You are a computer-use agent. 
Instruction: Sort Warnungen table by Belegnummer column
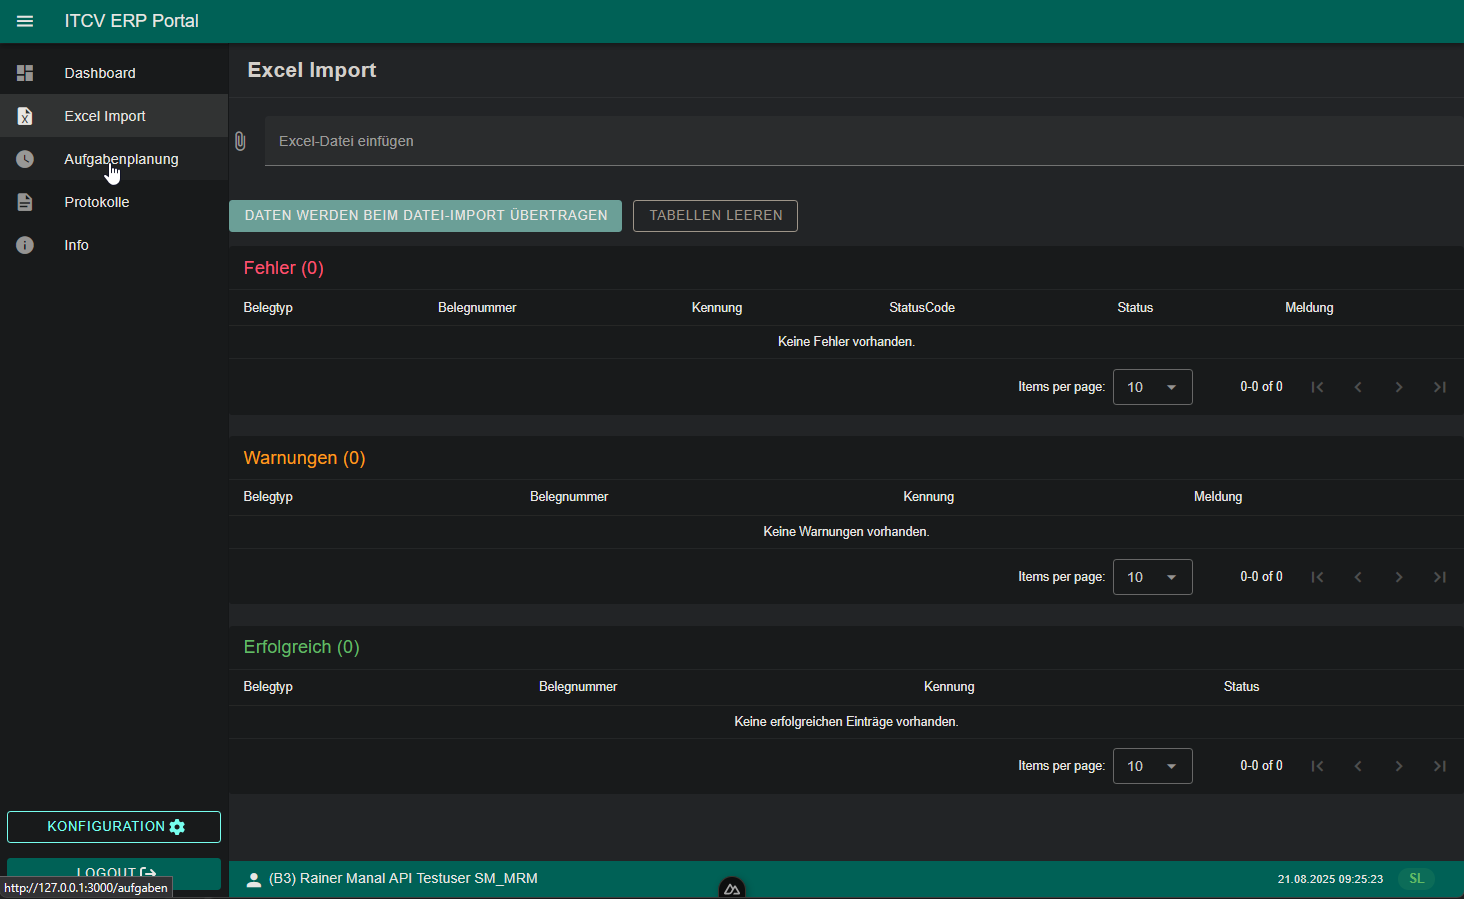pos(568,497)
